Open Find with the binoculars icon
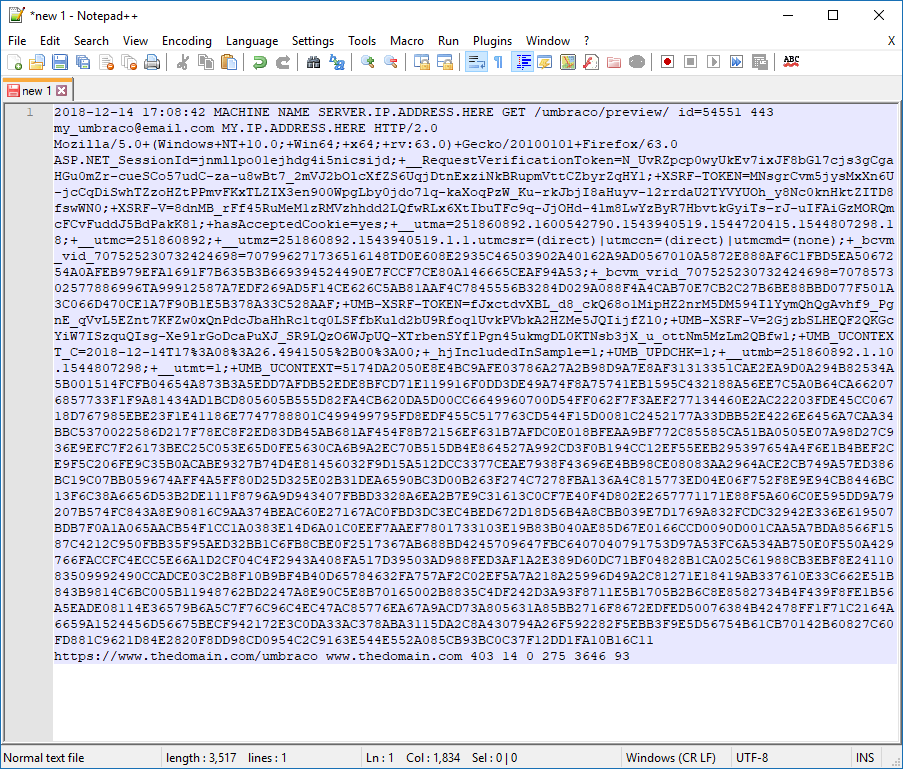Image resolution: width=903 pixels, height=769 pixels. click(313, 62)
